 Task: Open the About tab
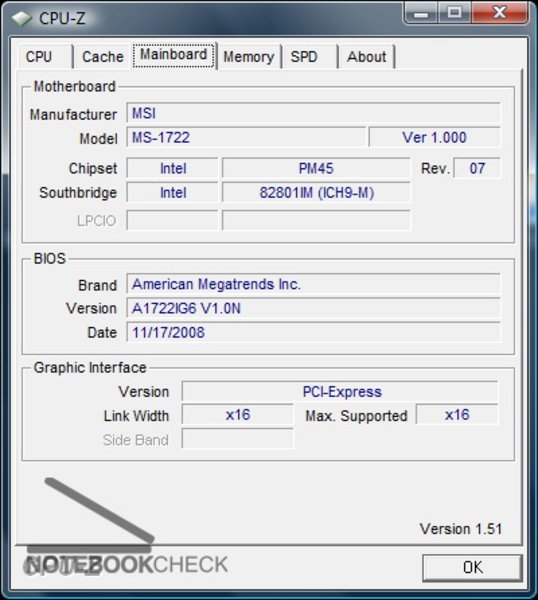(x=367, y=57)
